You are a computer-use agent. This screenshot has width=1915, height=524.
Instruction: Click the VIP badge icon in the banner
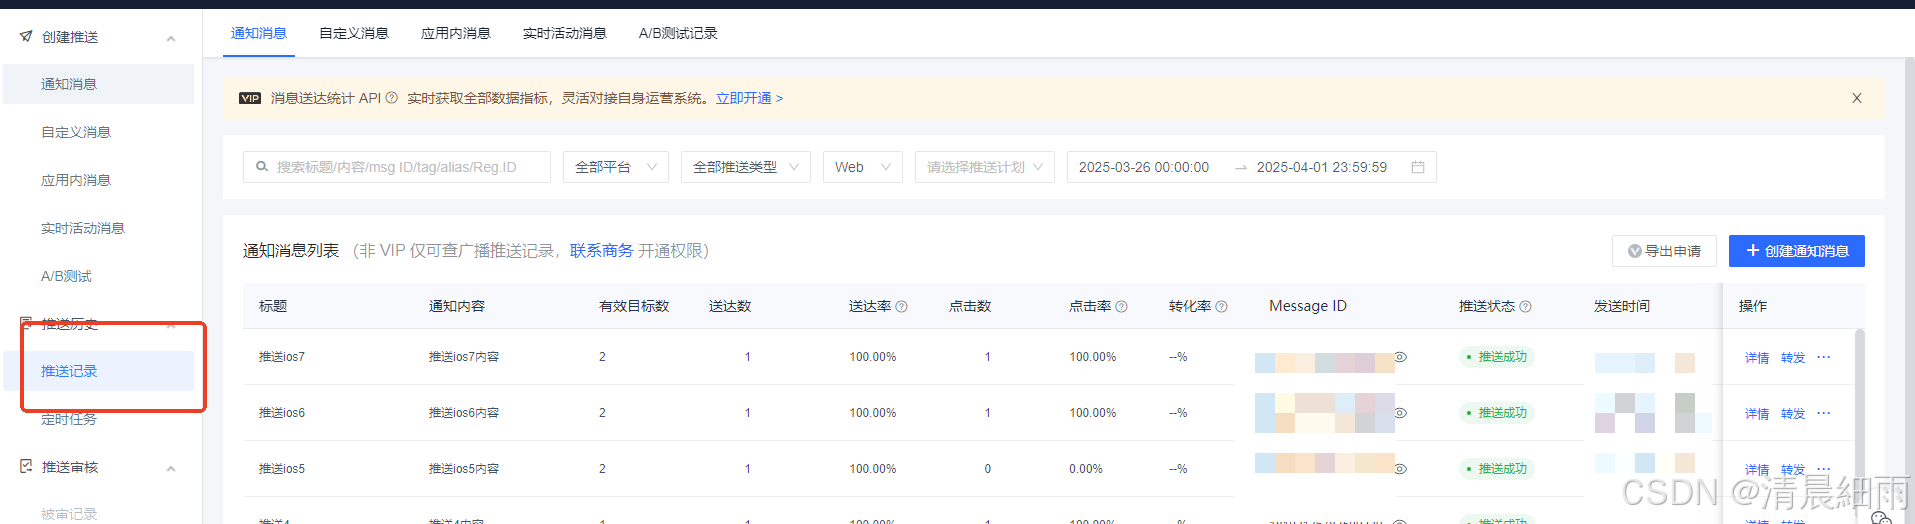250,98
